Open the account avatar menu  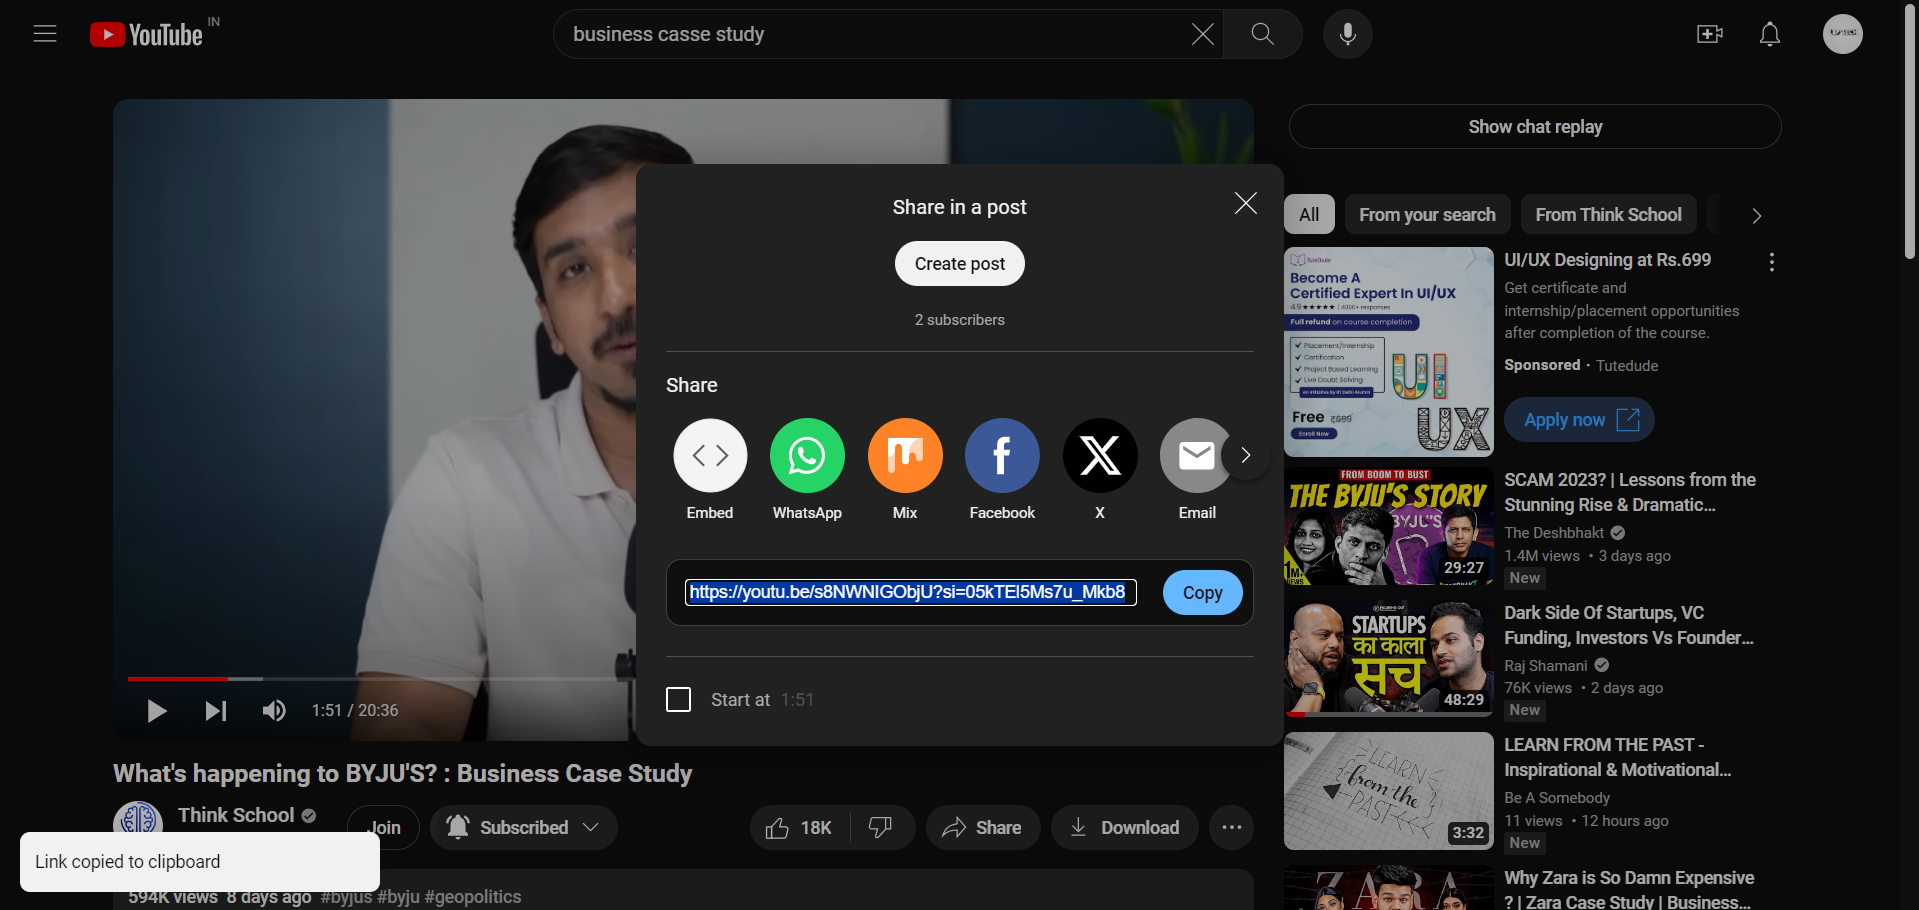pyautogui.click(x=1843, y=34)
